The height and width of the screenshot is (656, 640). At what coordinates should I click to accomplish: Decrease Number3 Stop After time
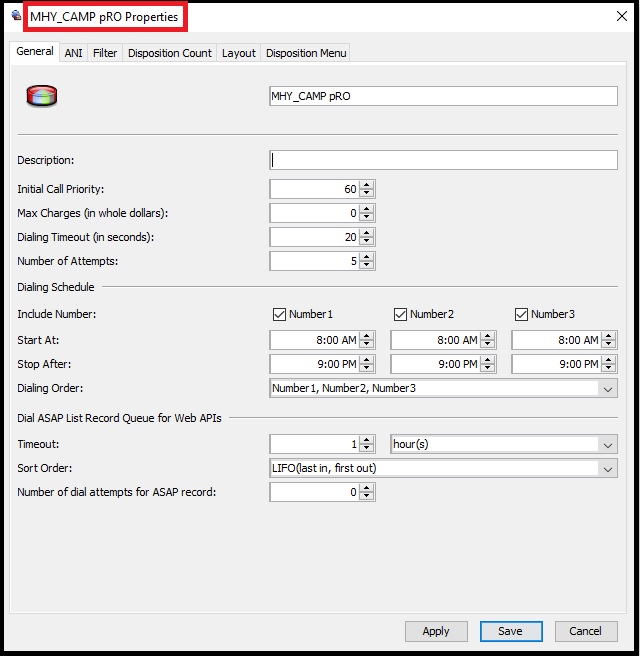pyautogui.click(x=609, y=368)
